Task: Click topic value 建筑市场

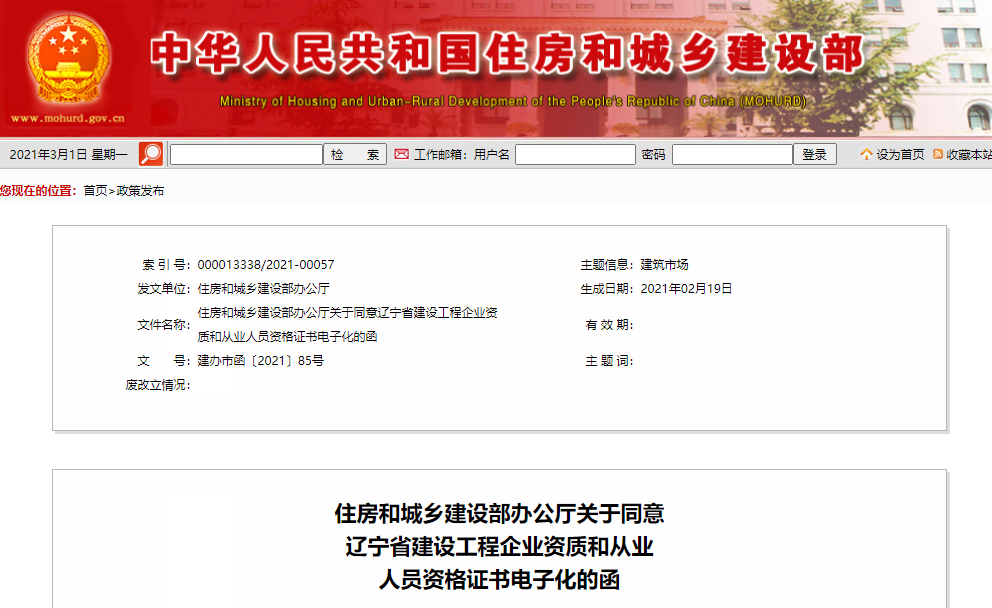Action: pyautogui.click(x=664, y=264)
